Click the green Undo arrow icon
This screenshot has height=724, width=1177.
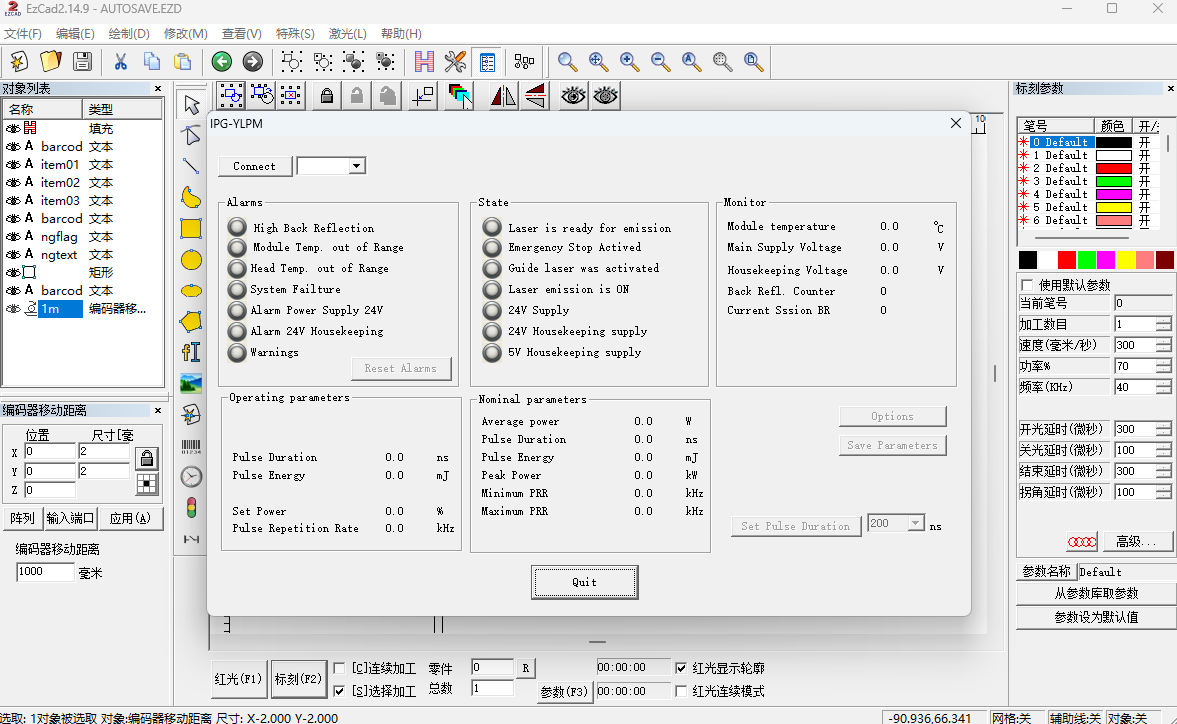[x=221, y=62]
